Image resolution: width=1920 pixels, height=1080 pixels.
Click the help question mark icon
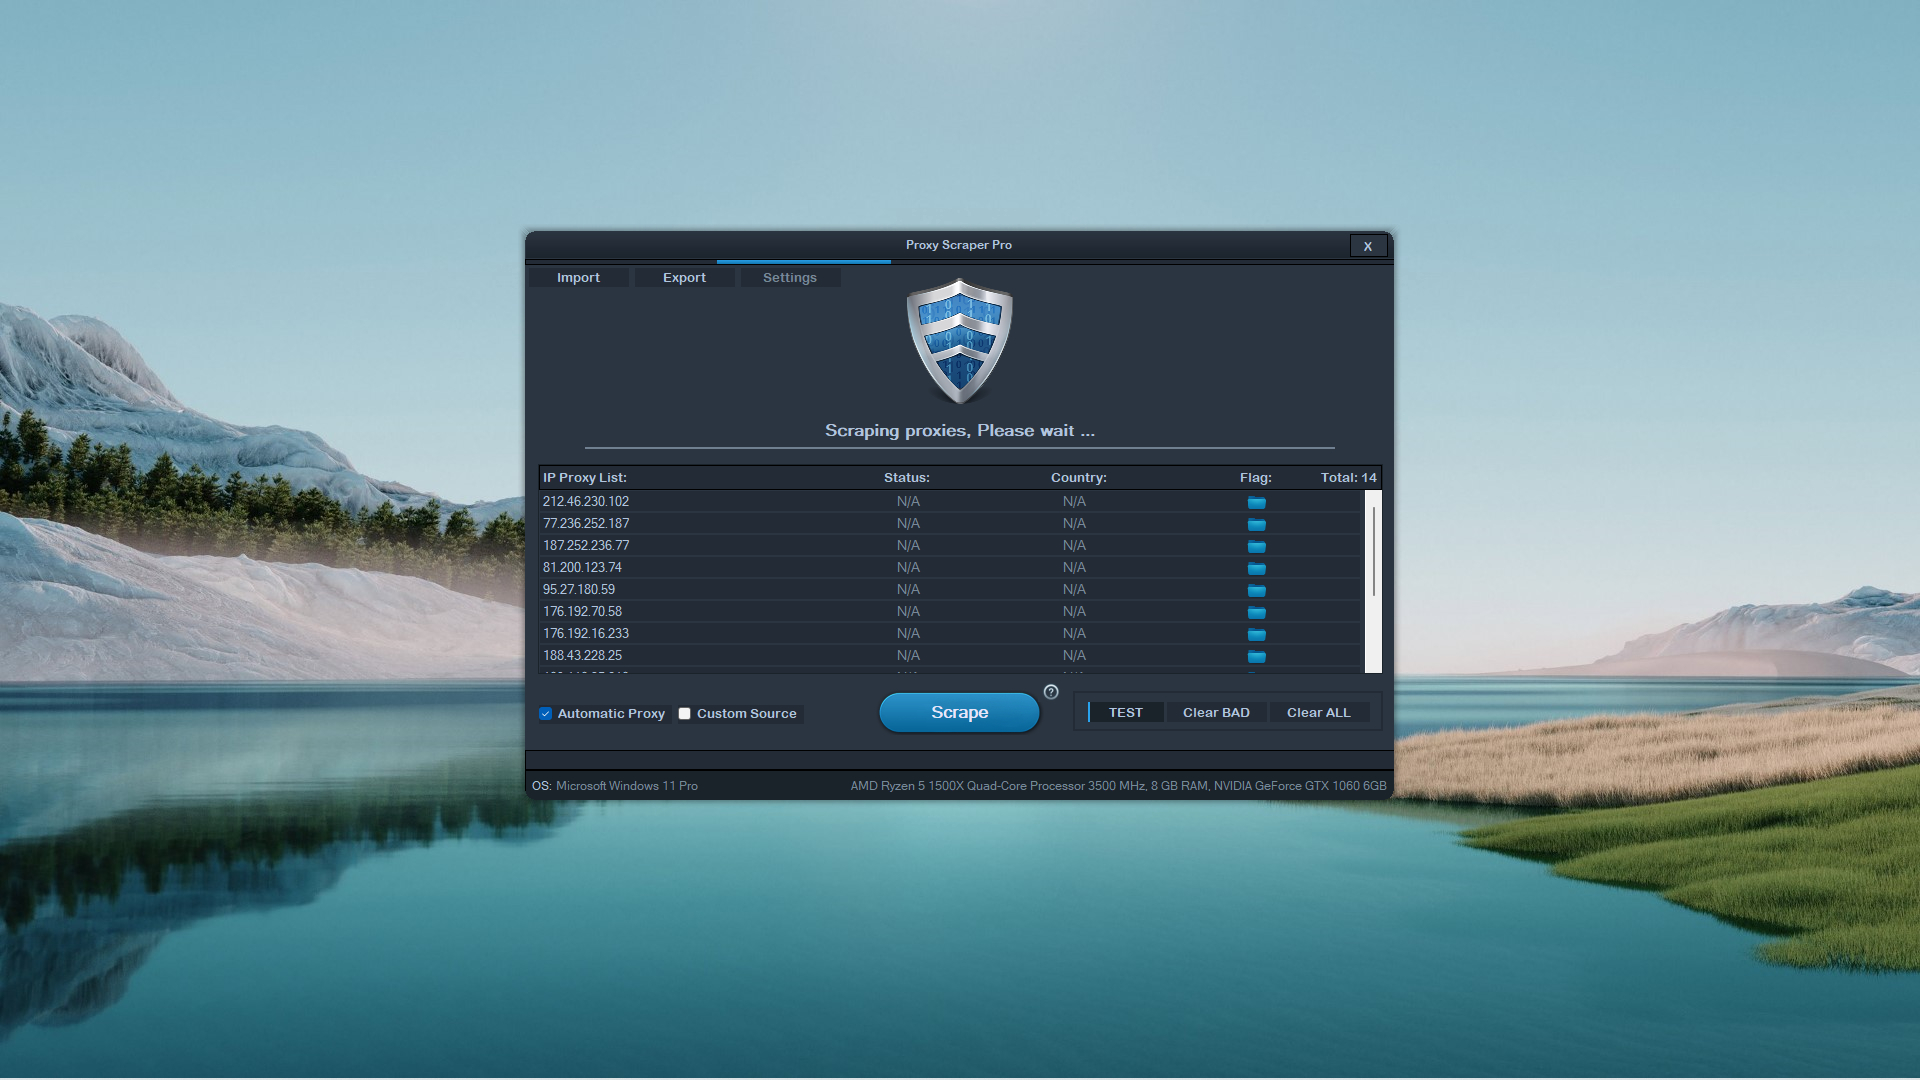click(1051, 692)
